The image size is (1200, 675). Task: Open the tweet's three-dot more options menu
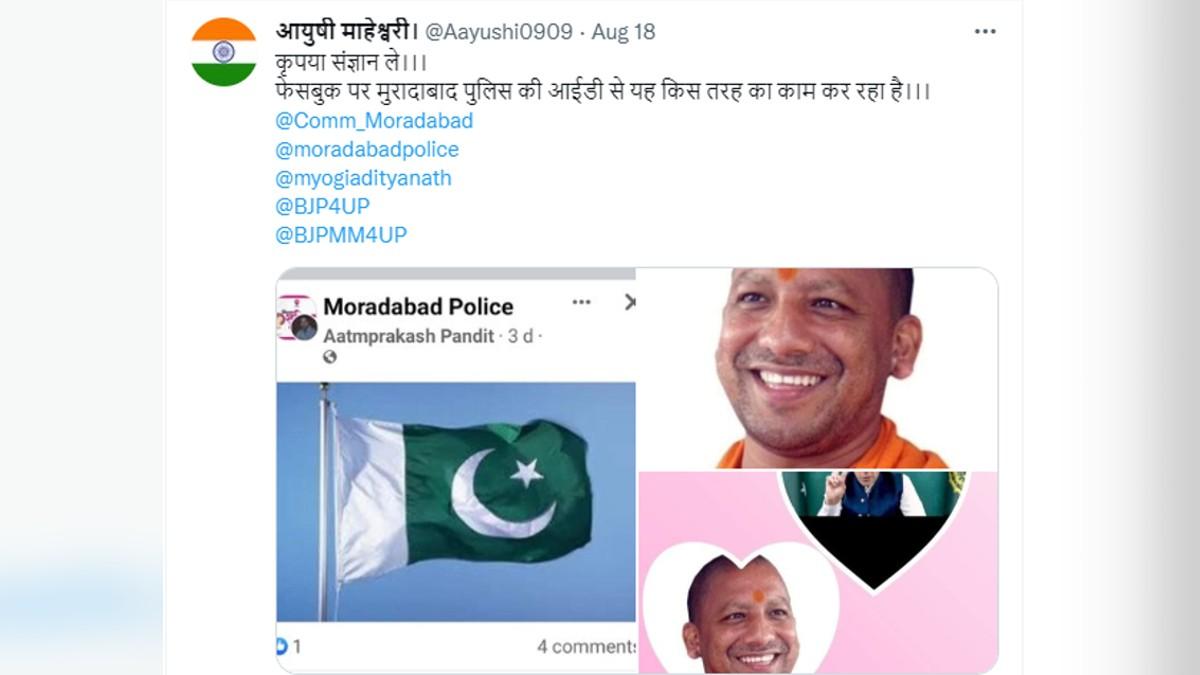985,32
